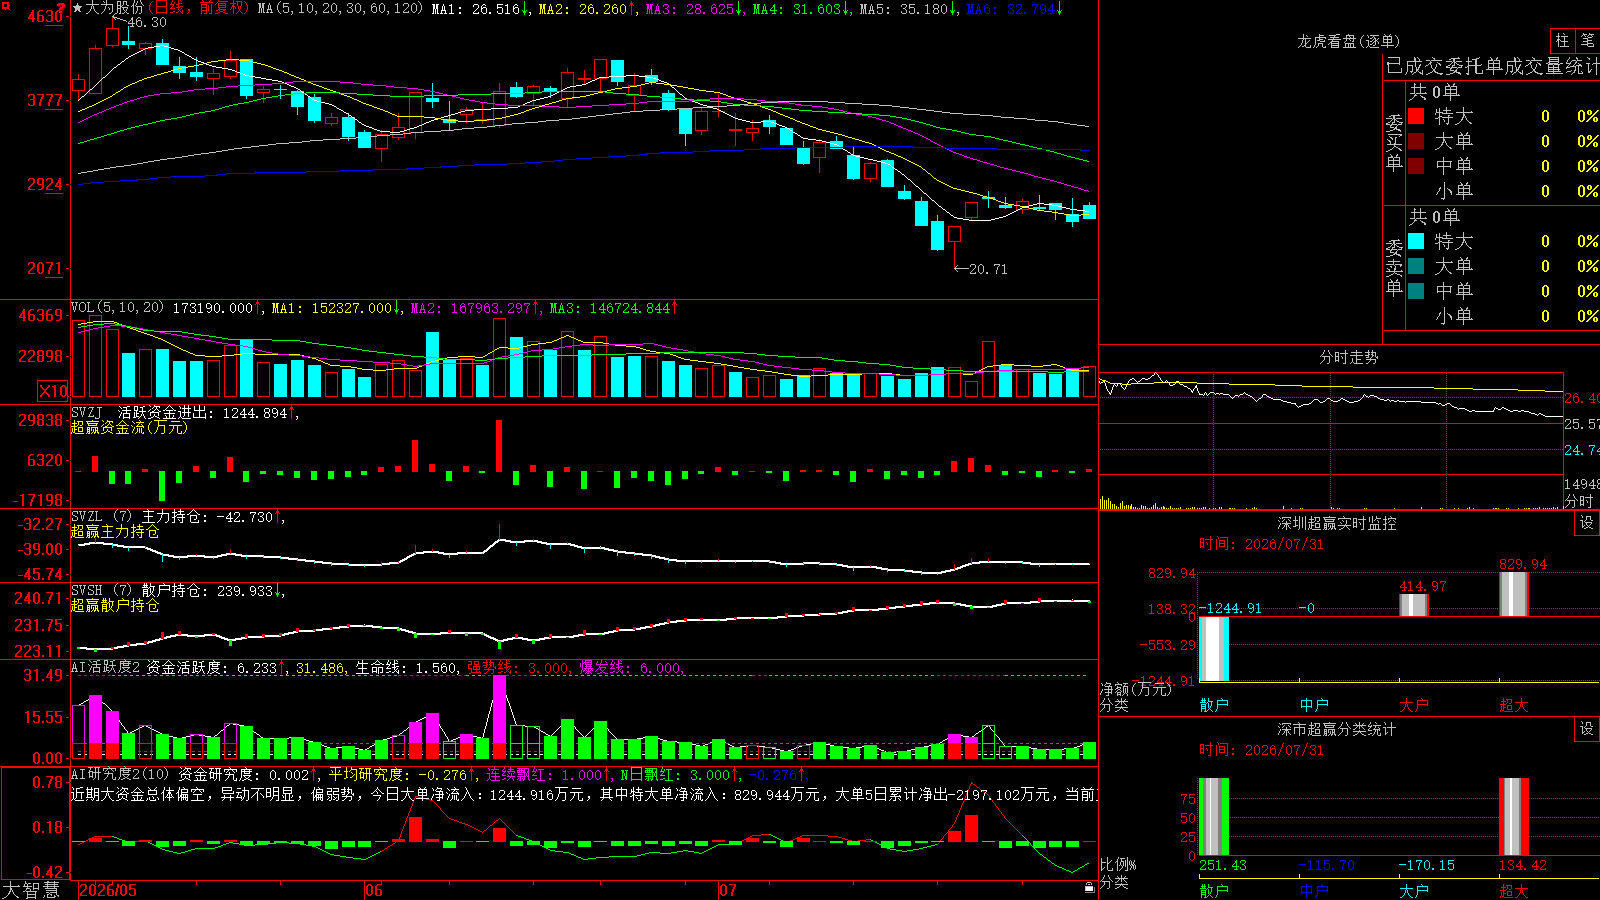
Task: Click the 大户 414.97 bar
Action: coord(1414,605)
